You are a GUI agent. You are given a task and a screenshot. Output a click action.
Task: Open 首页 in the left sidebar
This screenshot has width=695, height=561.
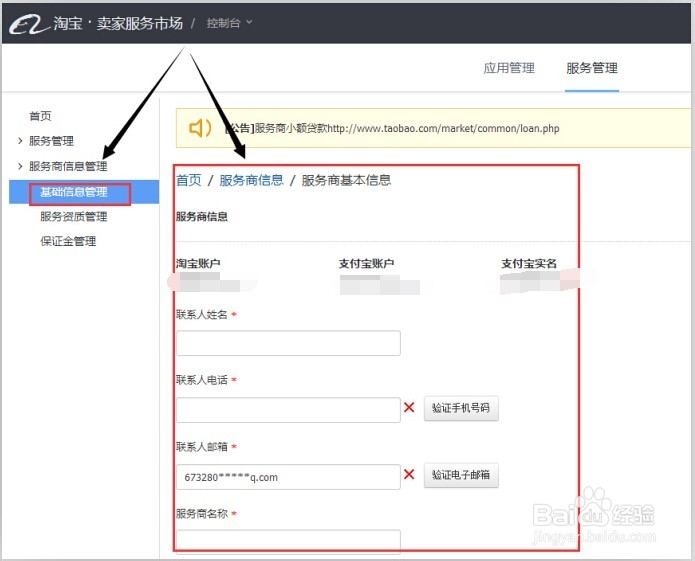[x=40, y=116]
